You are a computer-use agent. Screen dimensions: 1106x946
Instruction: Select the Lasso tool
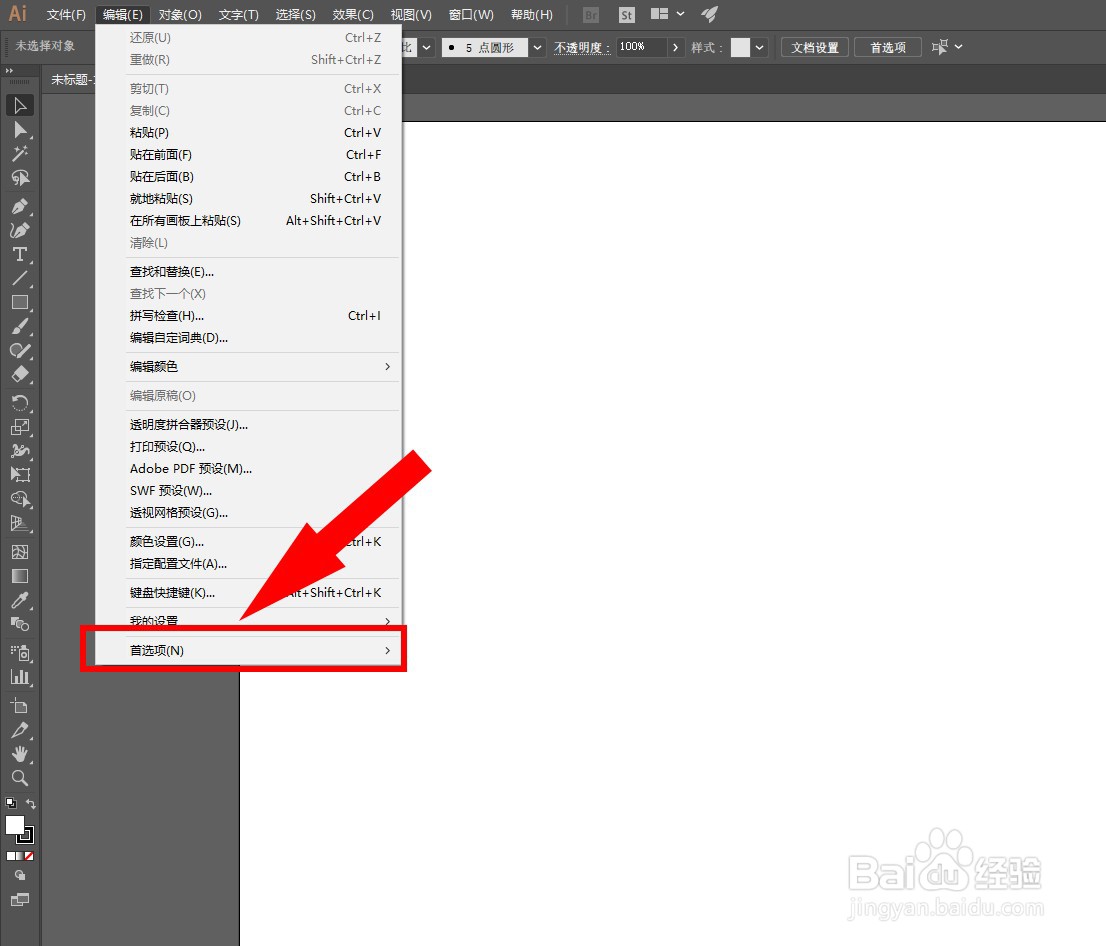[x=20, y=178]
